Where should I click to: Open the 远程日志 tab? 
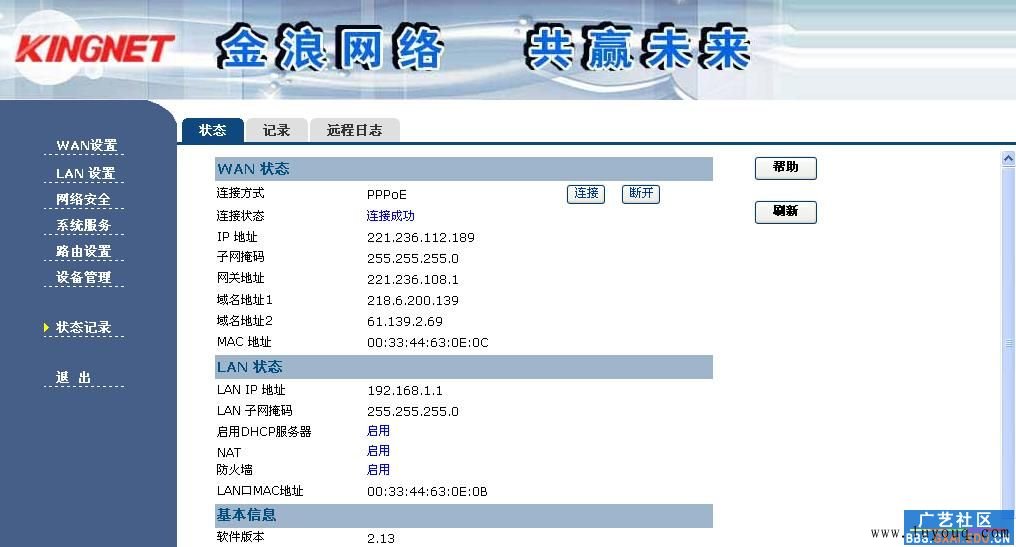[354, 130]
